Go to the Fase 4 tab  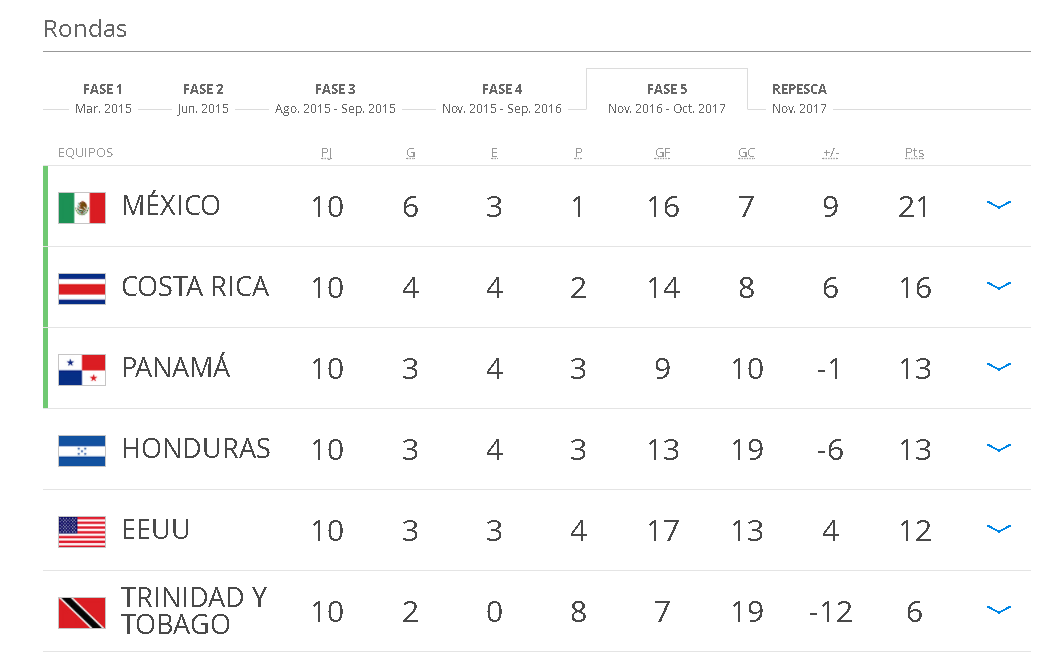[x=502, y=98]
